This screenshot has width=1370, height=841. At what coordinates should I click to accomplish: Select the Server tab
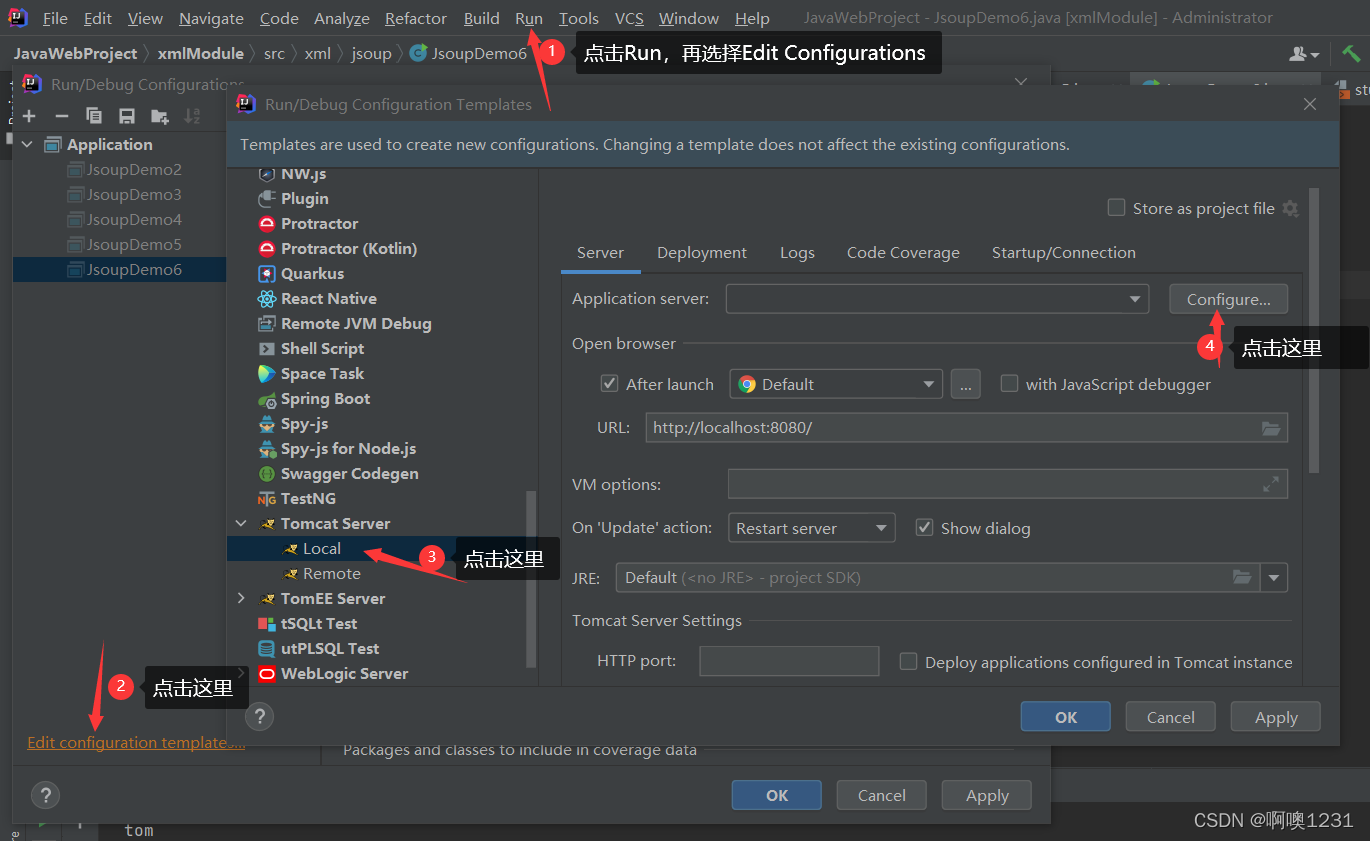[x=600, y=253]
